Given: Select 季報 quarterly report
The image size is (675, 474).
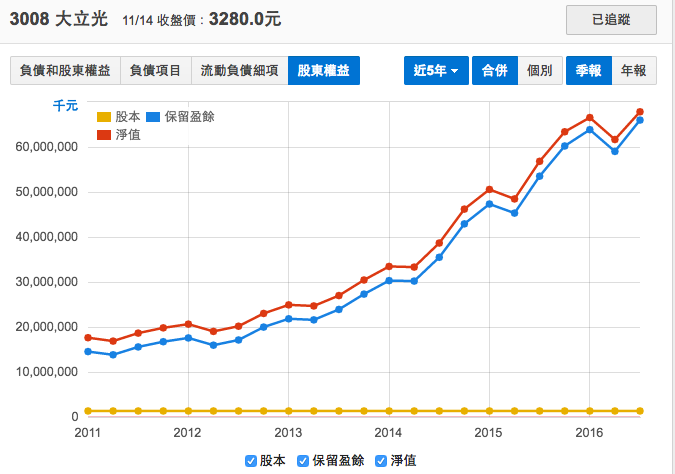Looking at the screenshot, I should tap(589, 70).
